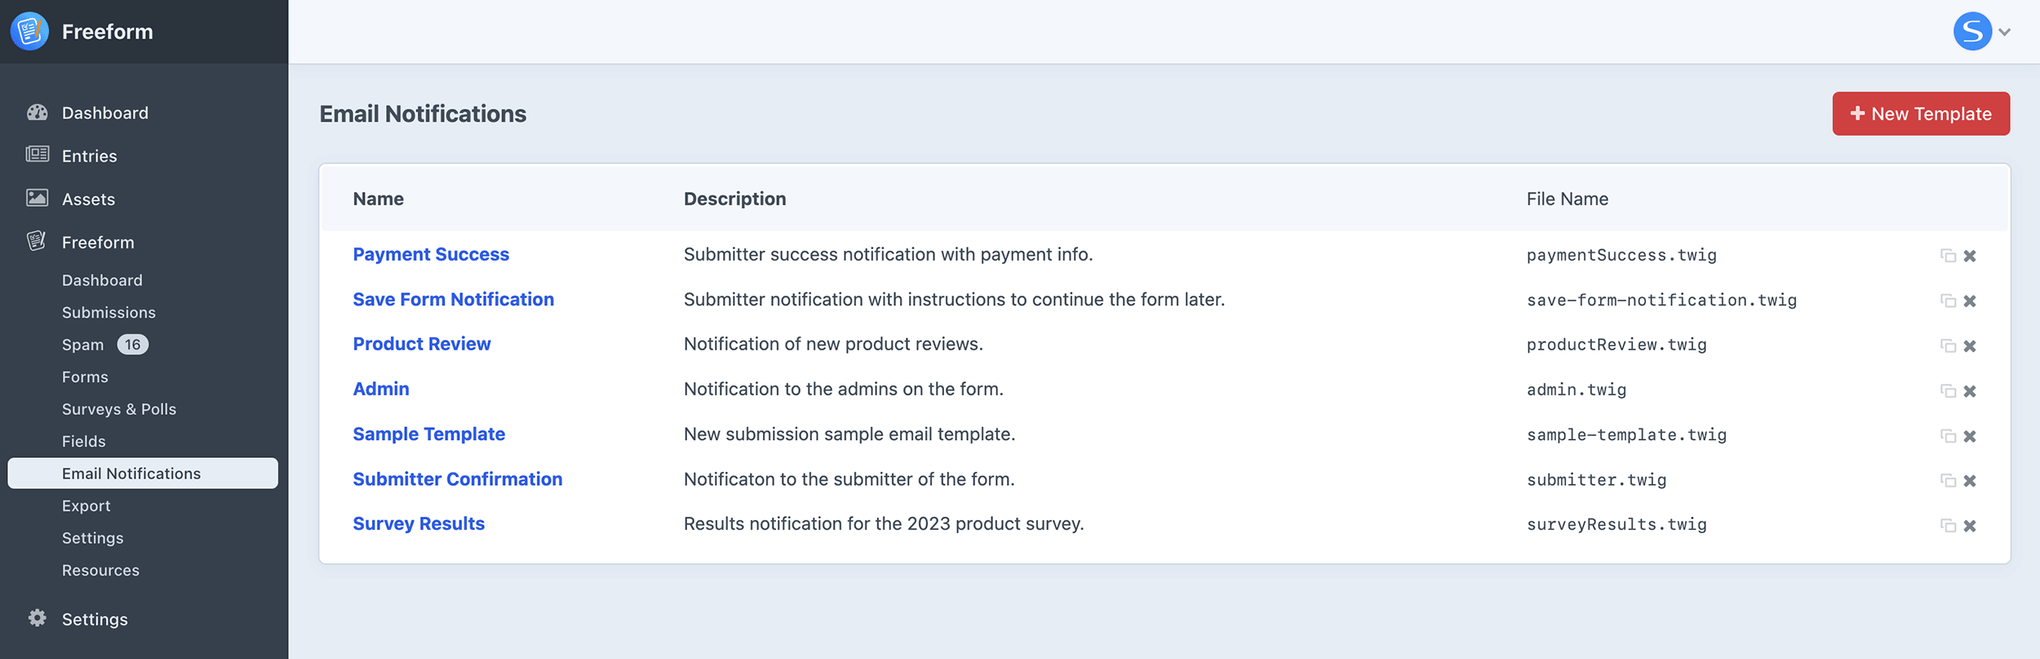Go to the Surveys & Polls section
The height and width of the screenshot is (659, 2040).
pyautogui.click(x=119, y=408)
